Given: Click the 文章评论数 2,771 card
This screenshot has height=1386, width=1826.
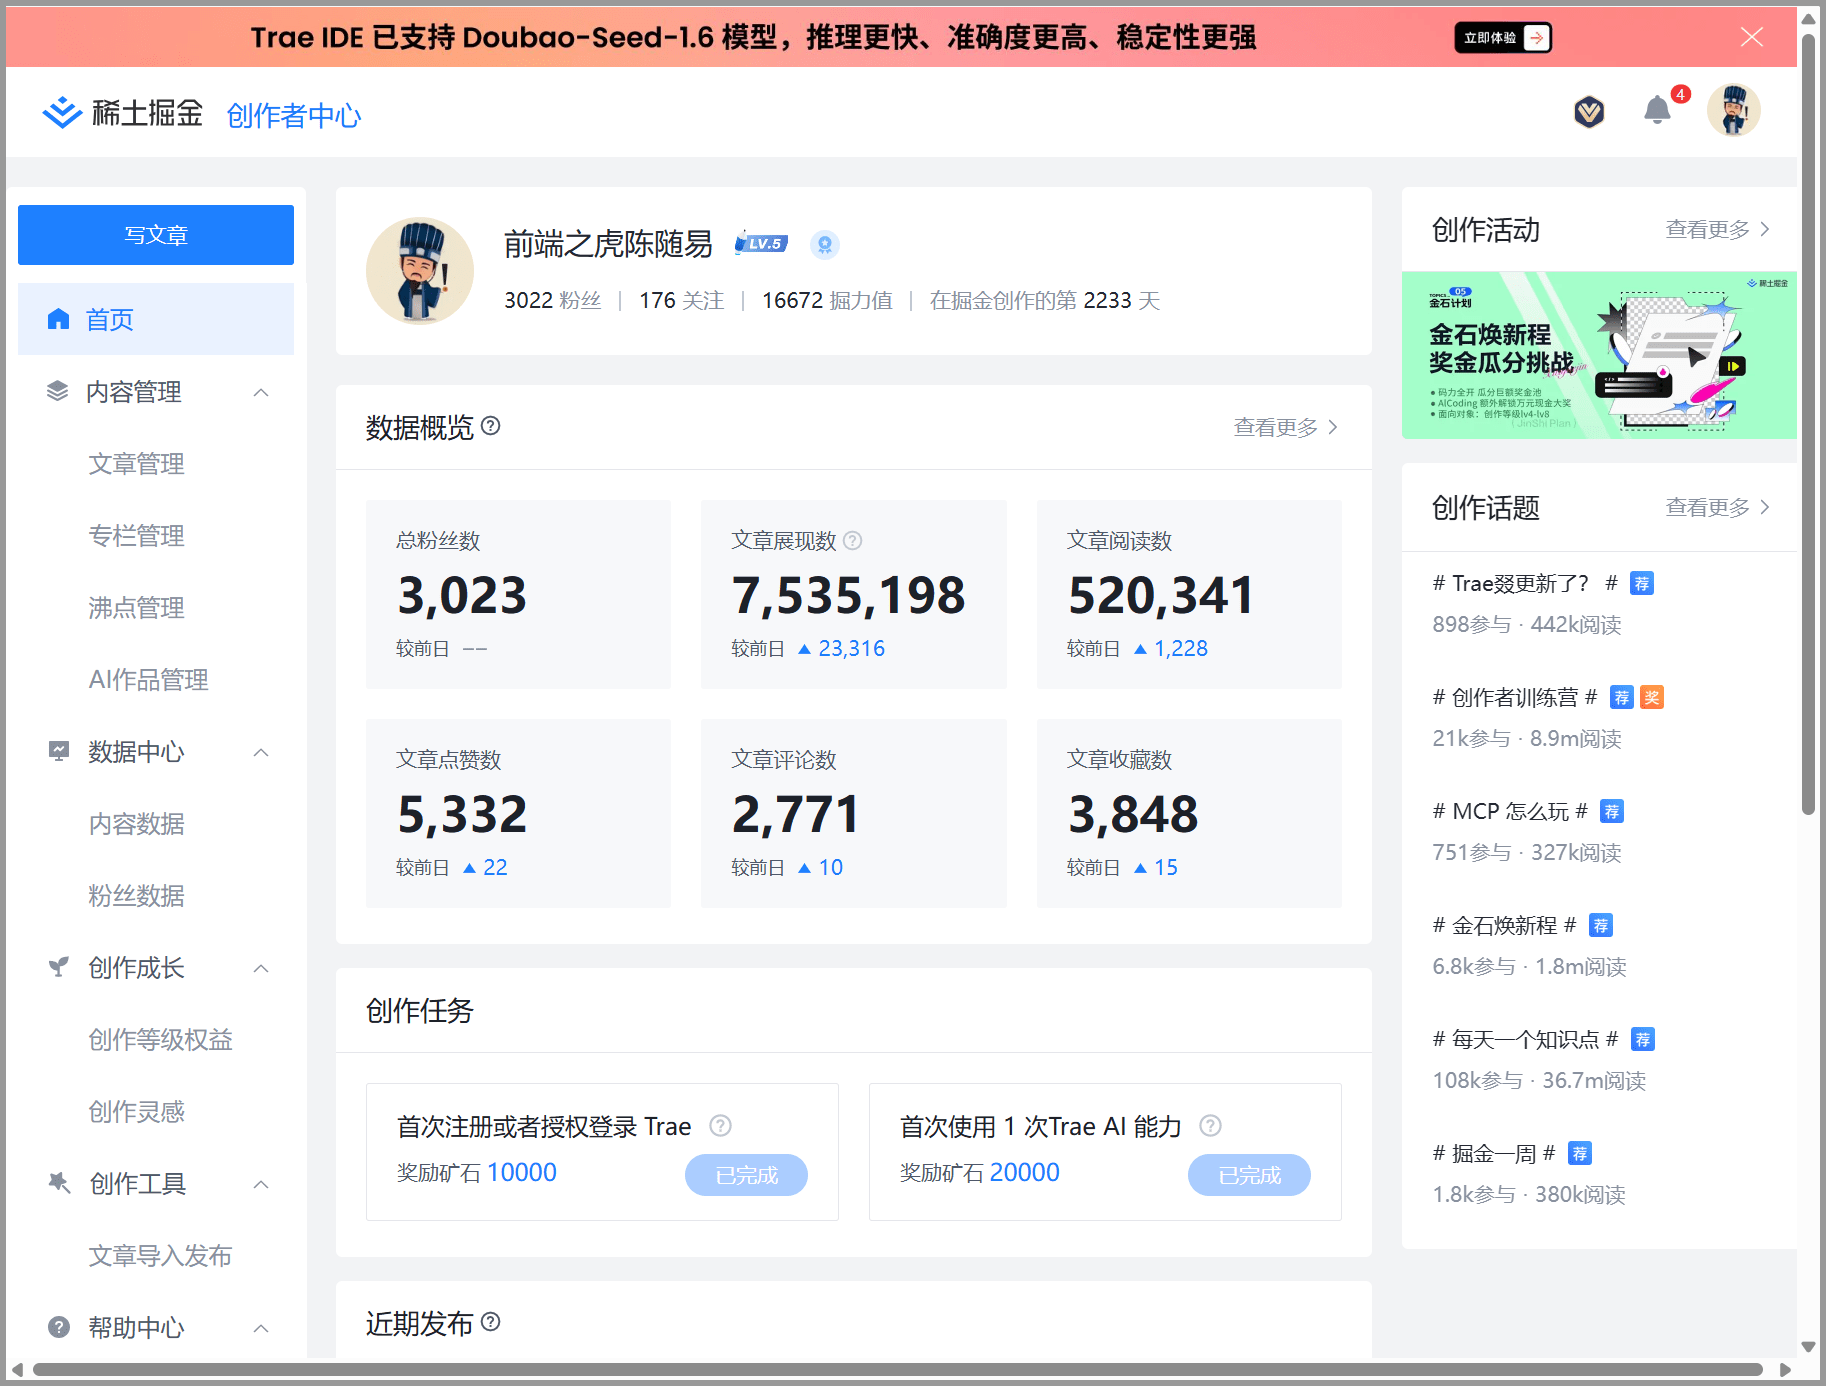Looking at the screenshot, I should [853, 813].
